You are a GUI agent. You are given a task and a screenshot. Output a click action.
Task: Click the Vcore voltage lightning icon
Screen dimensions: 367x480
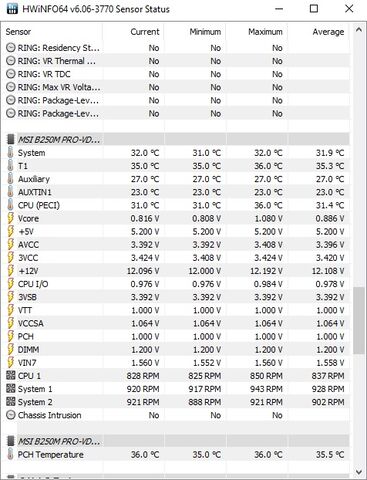tap(11, 218)
